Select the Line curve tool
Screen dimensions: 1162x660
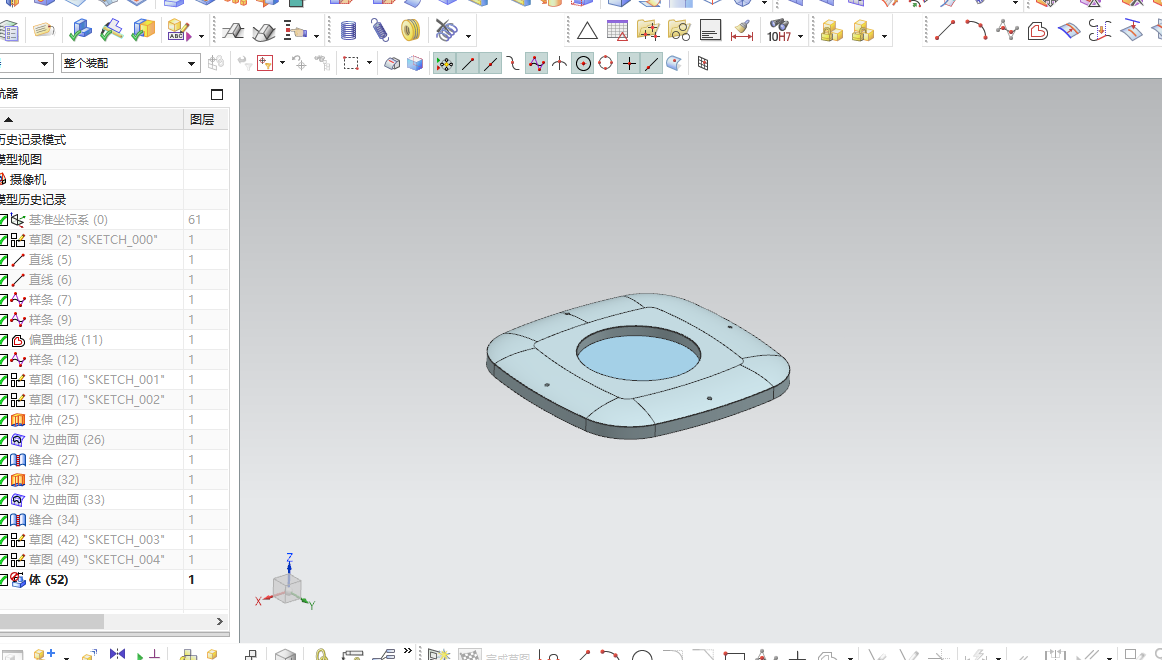click(x=944, y=30)
